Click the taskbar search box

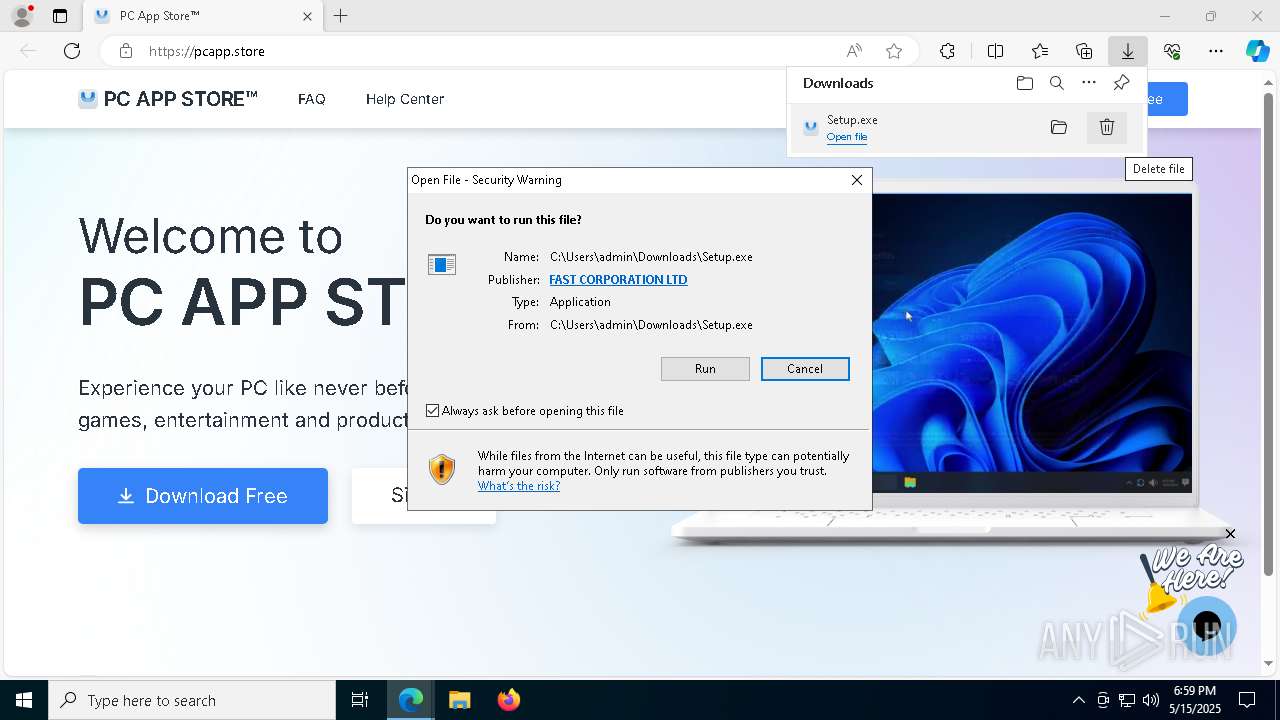tap(192, 700)
